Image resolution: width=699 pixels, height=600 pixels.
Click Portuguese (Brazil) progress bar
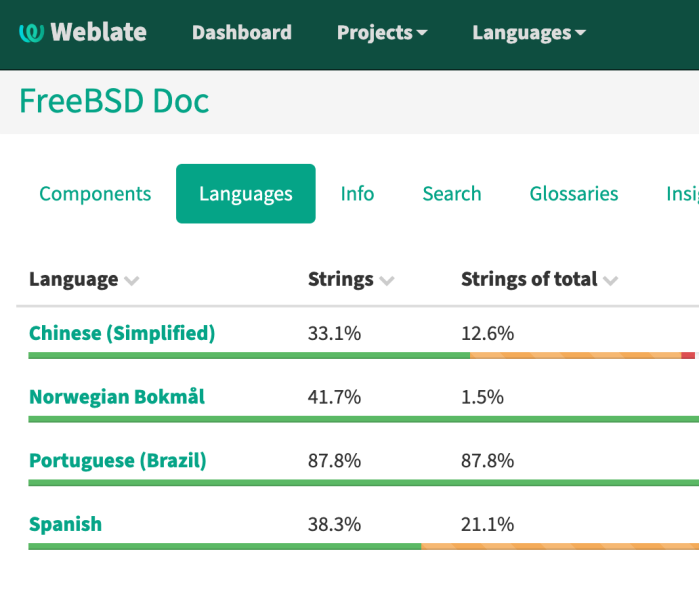(x=363, y=483)
